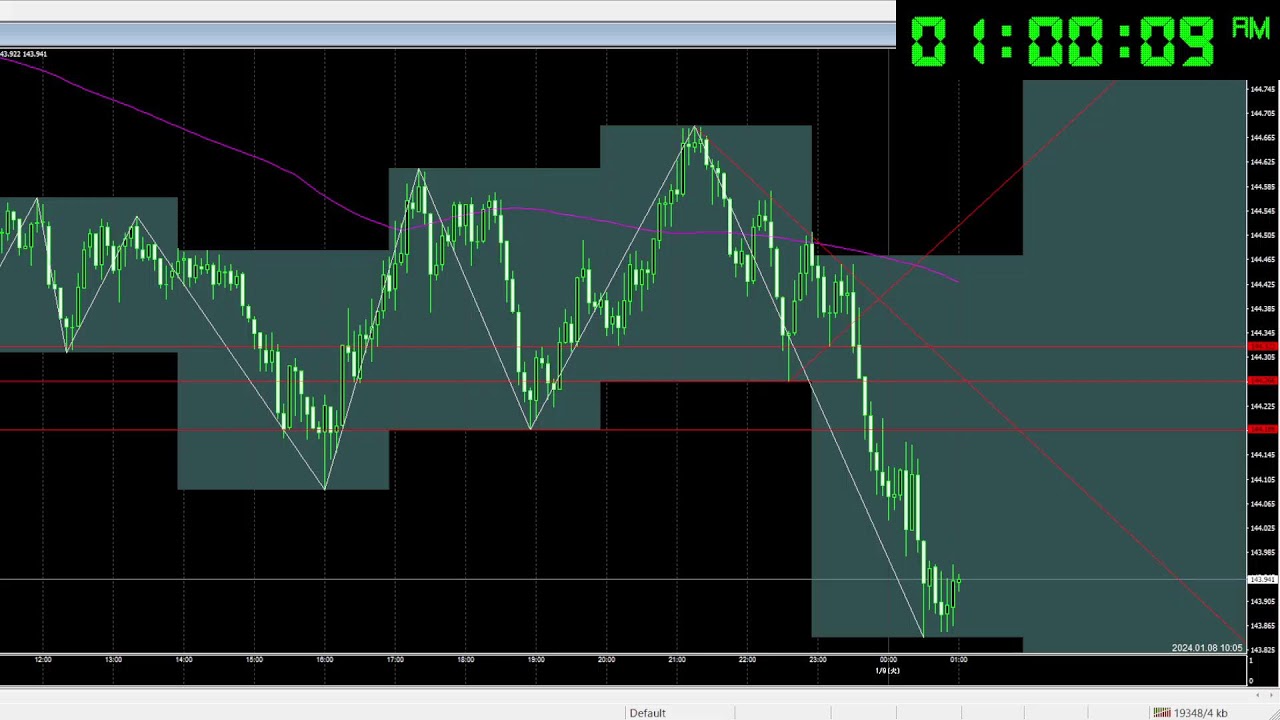
Task: Click the 21:00 mark on time axis
Action: tap(677, 660)
